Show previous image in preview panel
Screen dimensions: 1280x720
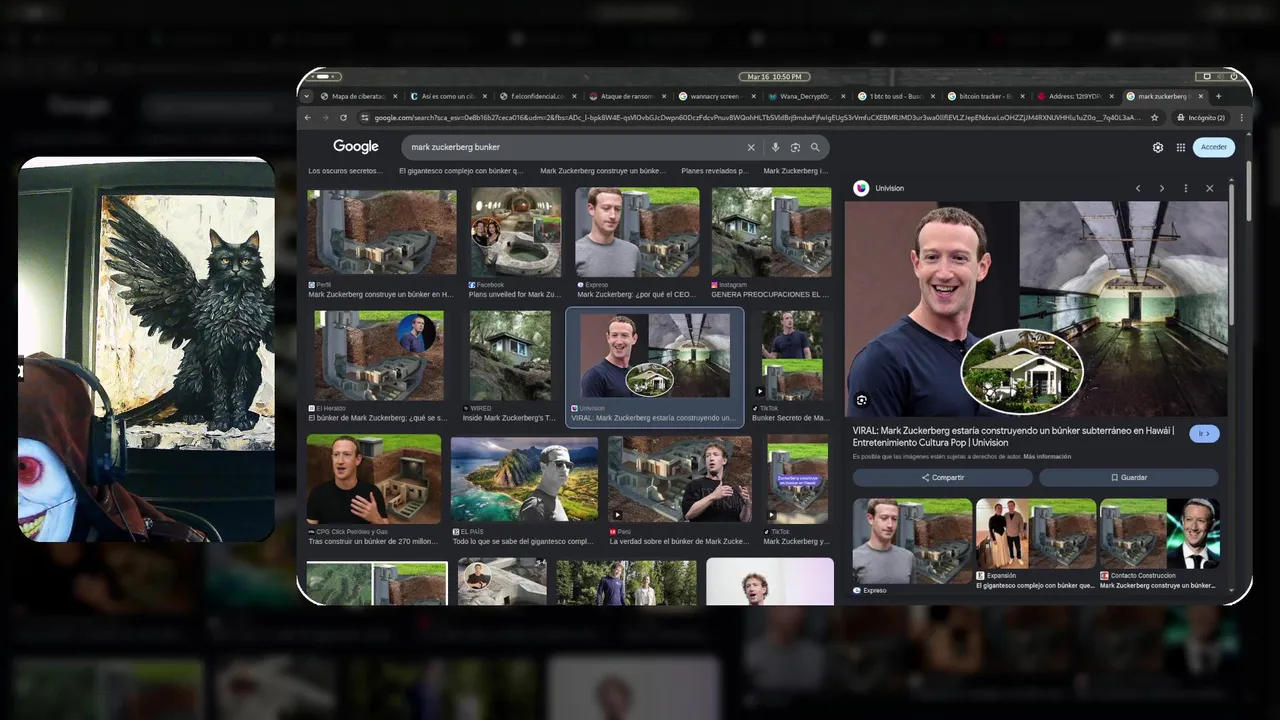click(x=1138, y=188)
